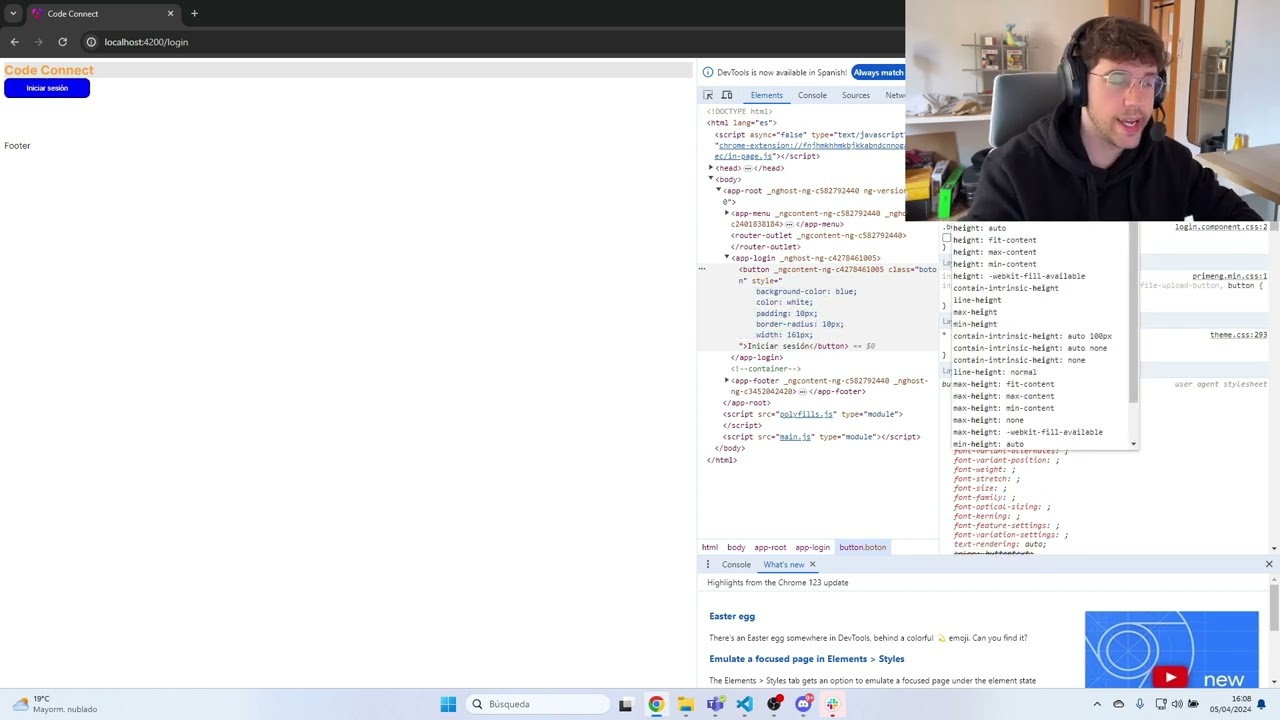Close the DevTools bottom drawer
1280x720 pixels.
pyautogui.click(x=1269, y=565)
